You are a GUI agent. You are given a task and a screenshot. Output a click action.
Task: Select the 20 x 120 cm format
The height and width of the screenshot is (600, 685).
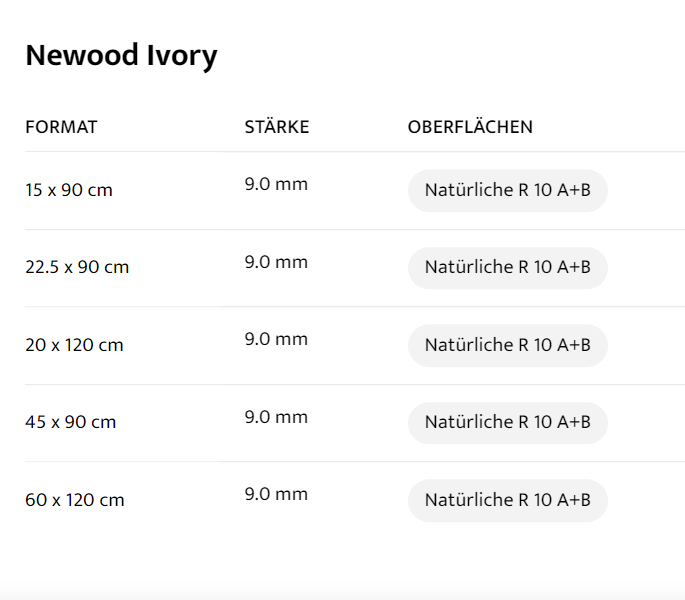pyautogui.click(x=74, y=345)
